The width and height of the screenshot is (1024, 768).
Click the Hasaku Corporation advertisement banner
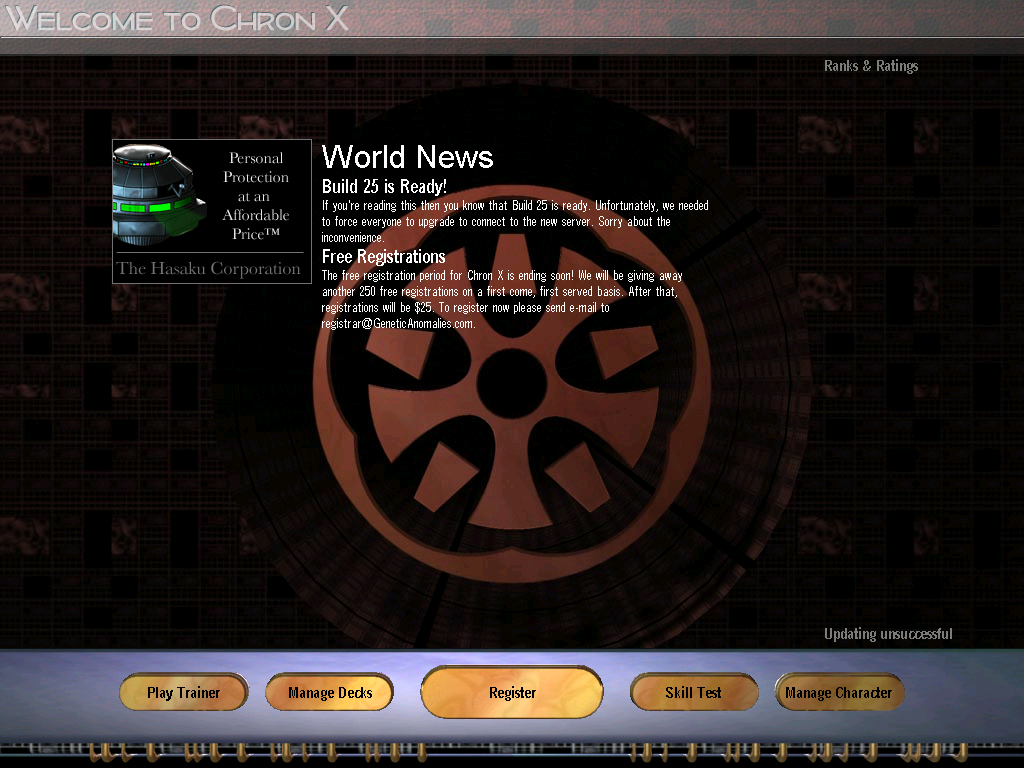click(212, 212)
